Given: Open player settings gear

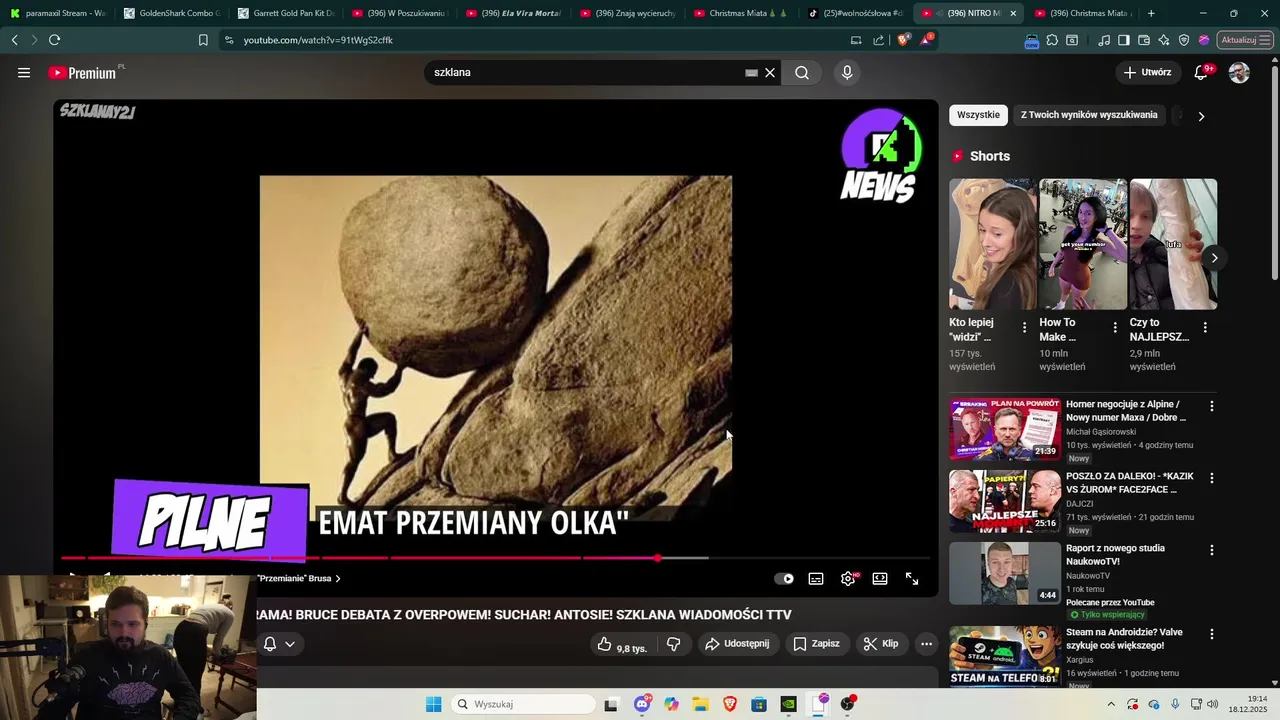Looking at the screenshot, I should (848, 578).
